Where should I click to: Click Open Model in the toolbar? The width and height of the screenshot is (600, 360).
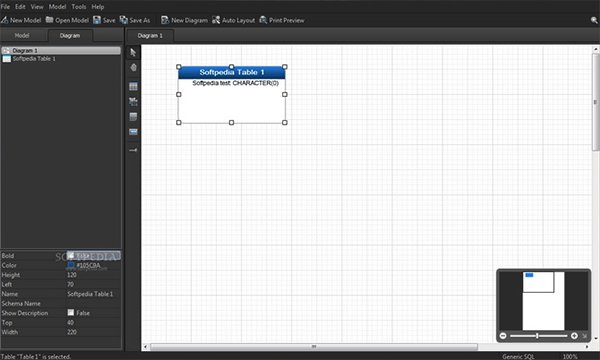67,20
